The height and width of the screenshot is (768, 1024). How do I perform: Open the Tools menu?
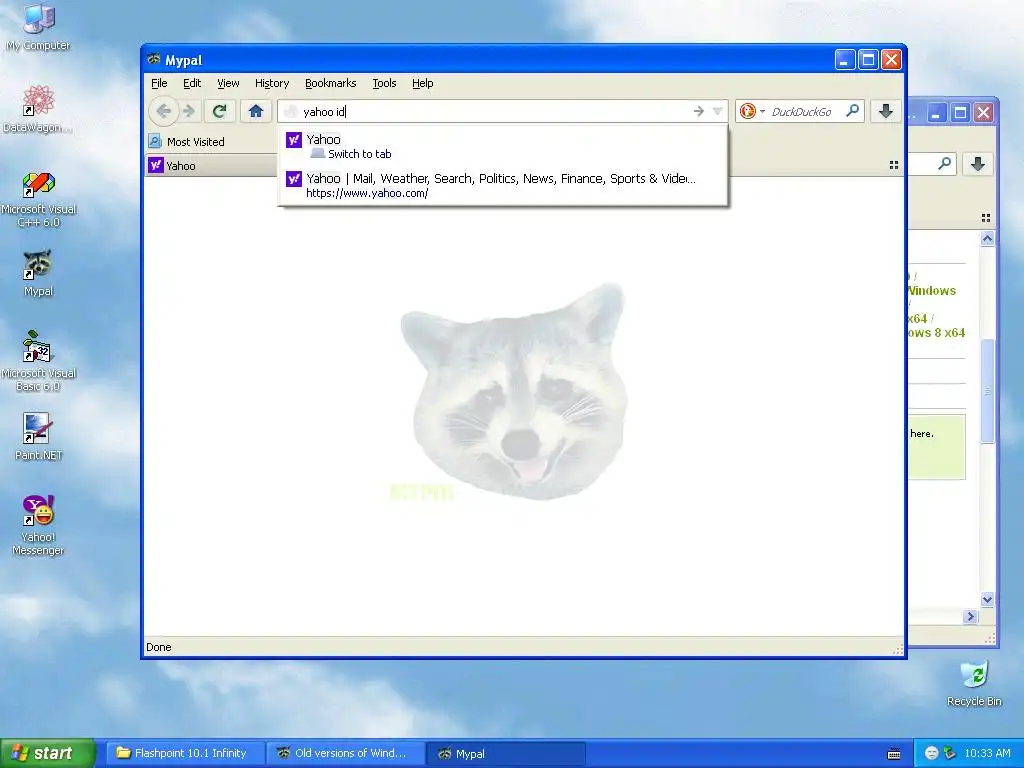(x=384, y=83)
